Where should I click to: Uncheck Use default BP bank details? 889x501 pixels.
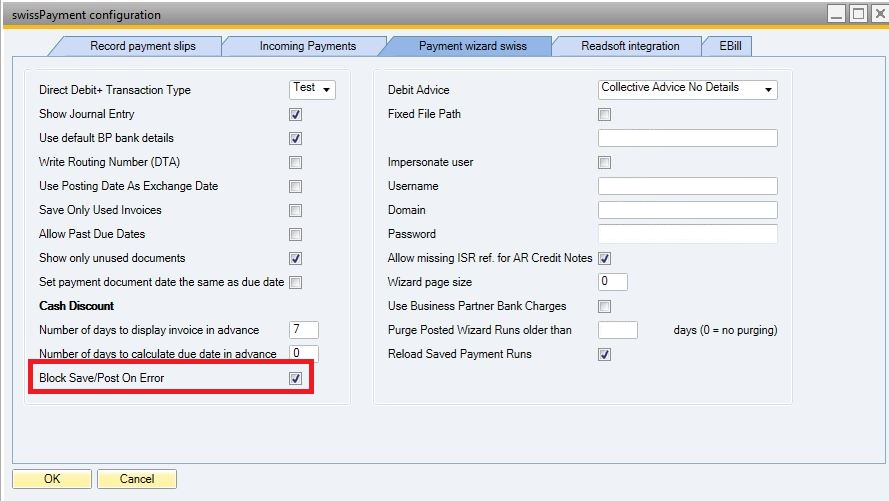[x=295, y=138]
